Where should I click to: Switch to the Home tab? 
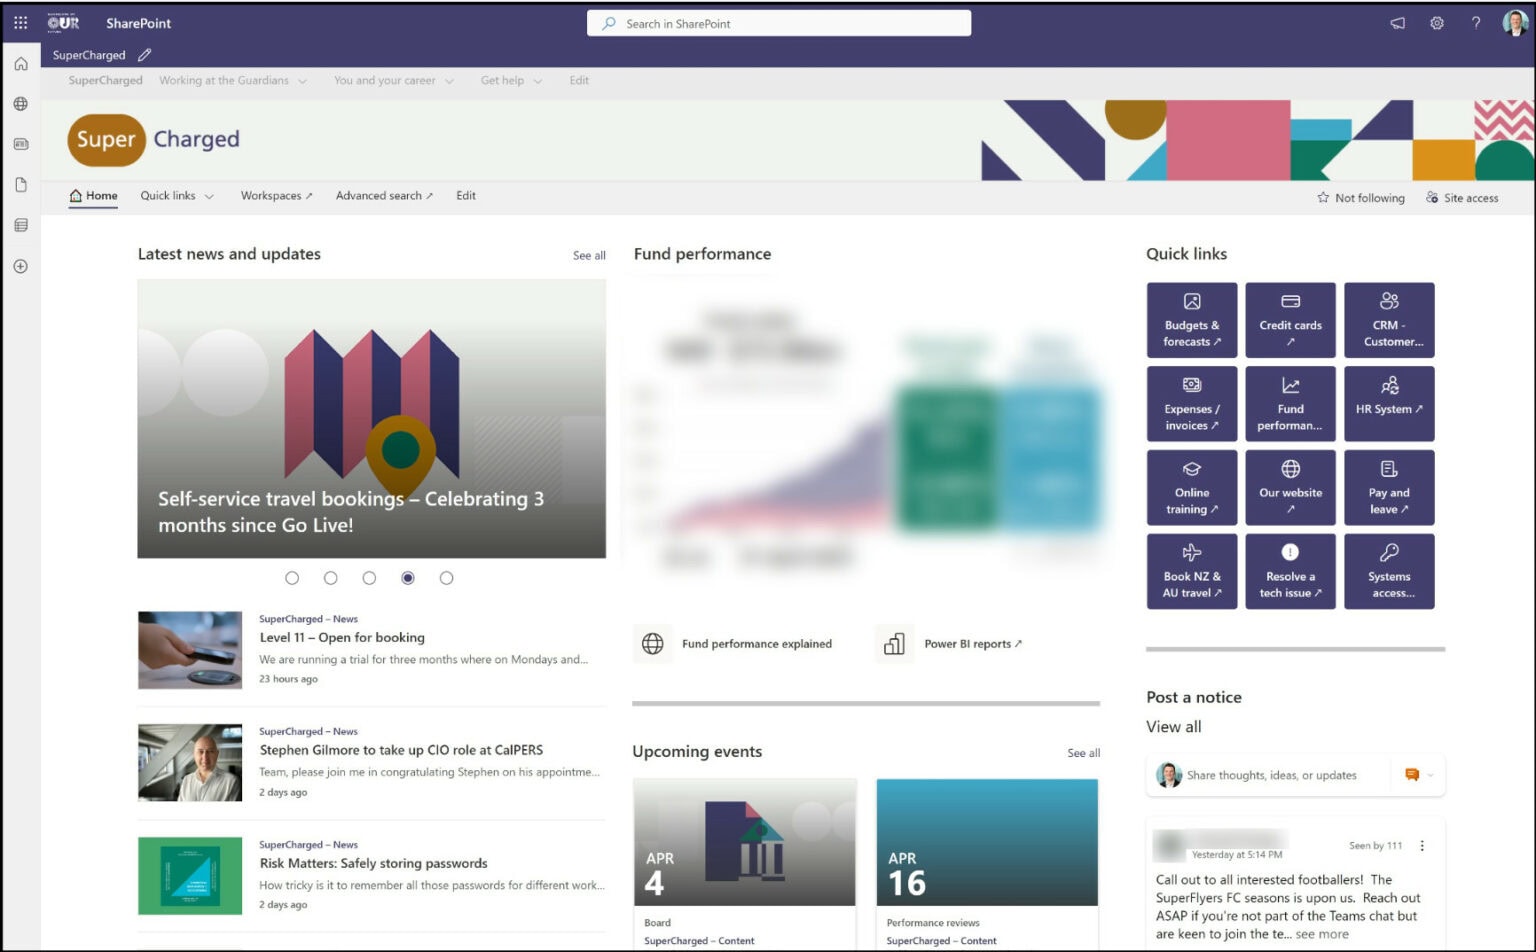(92, 195)
